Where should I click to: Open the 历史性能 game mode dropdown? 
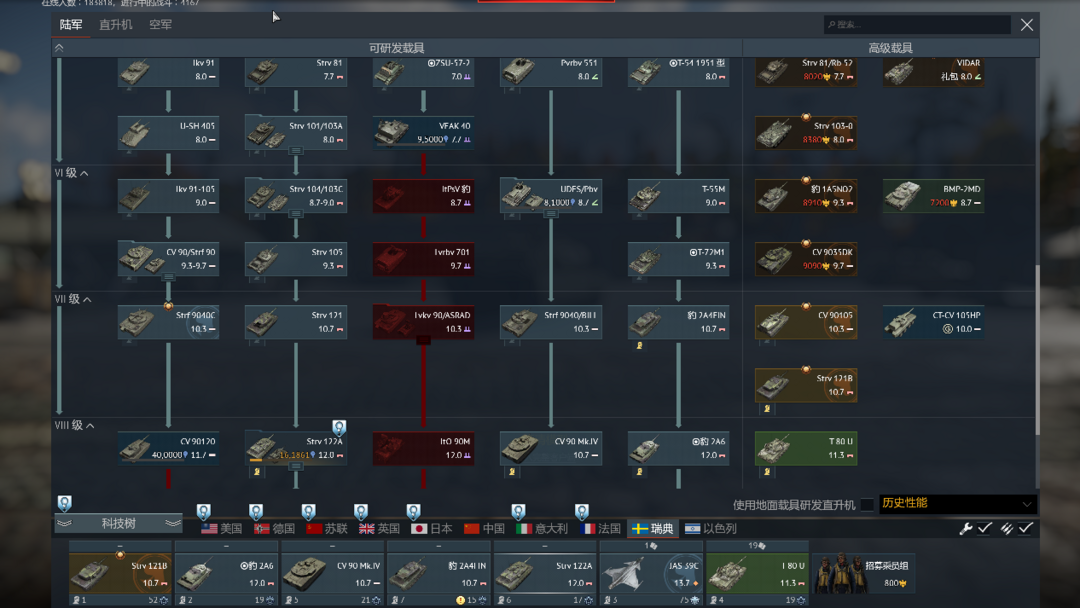click(957, 504)
